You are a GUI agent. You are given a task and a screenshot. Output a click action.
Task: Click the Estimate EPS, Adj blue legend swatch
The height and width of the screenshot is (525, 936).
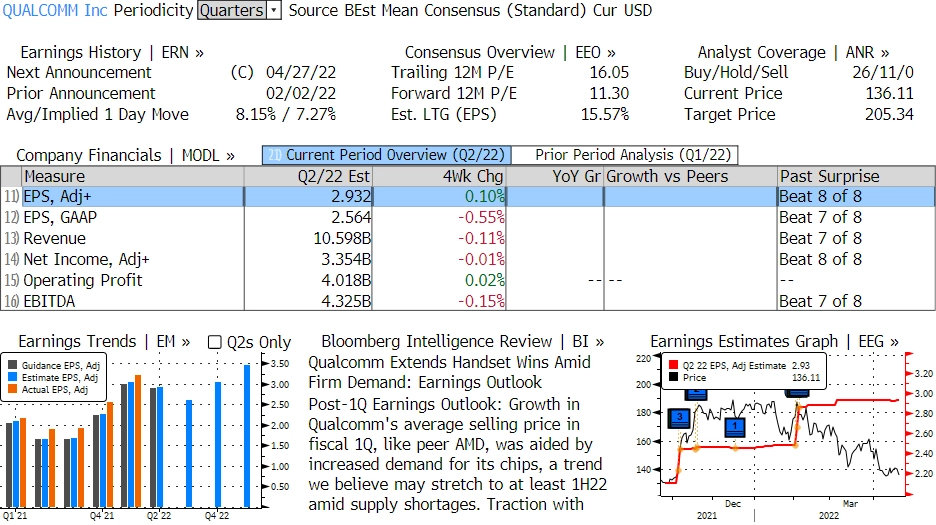click(x=13, y=377)
